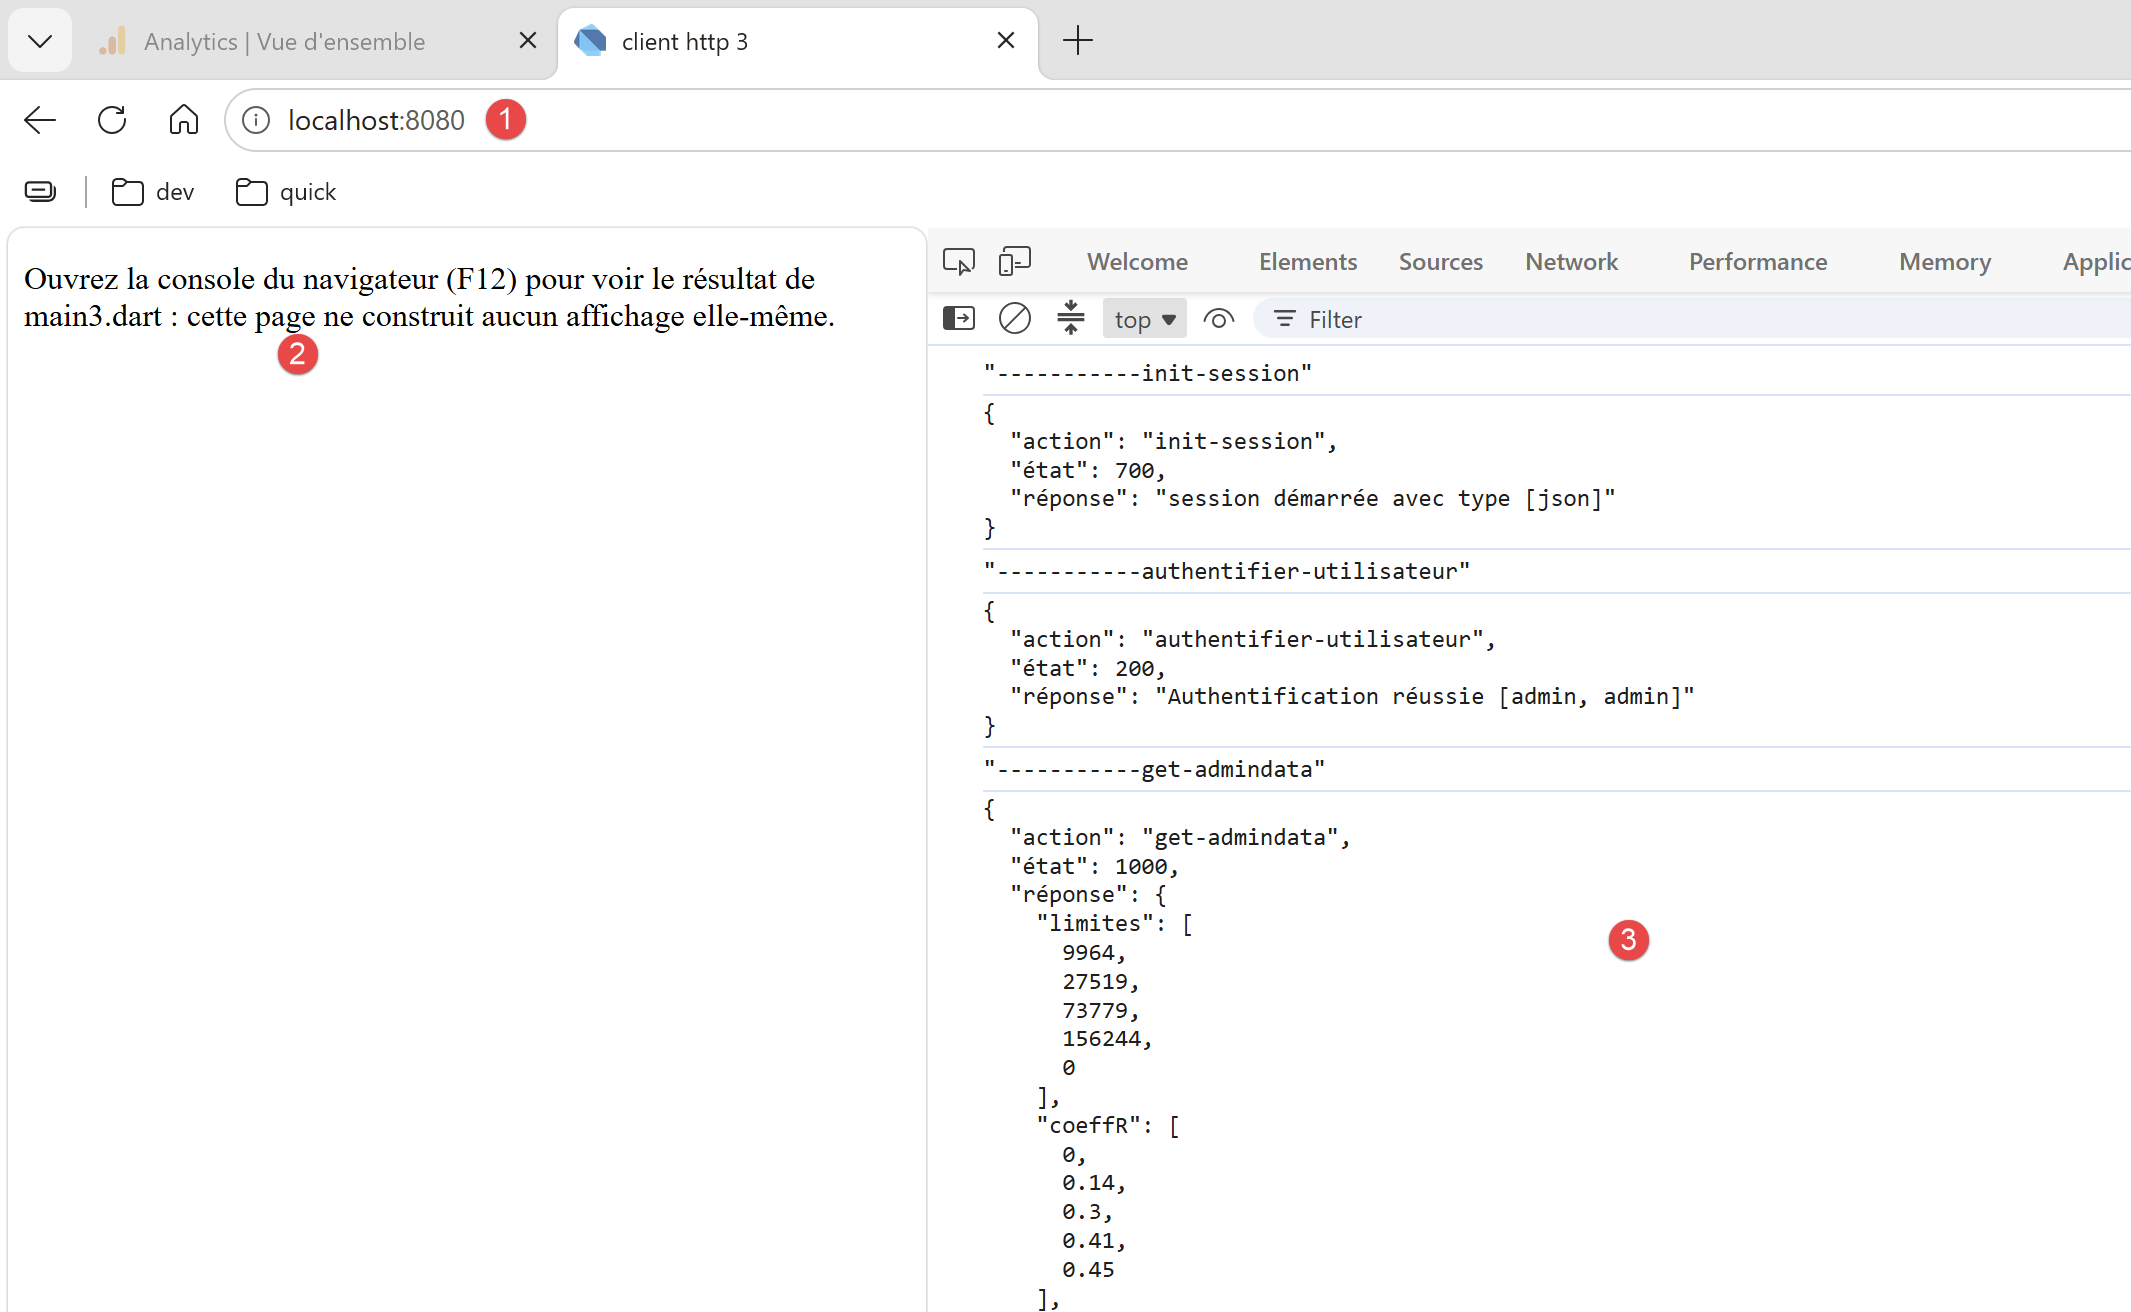This screenshot has height=1312, width=2131.
Task: Click the authentifier-utilisateur separator log line
Action: pos(1227,571)
